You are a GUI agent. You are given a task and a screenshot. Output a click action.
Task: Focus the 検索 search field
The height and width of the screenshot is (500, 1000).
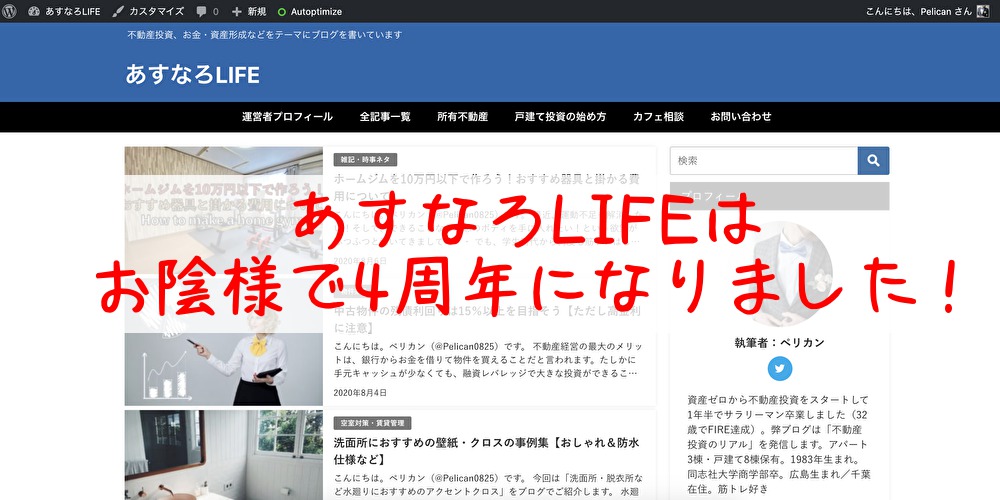point(763,161)
